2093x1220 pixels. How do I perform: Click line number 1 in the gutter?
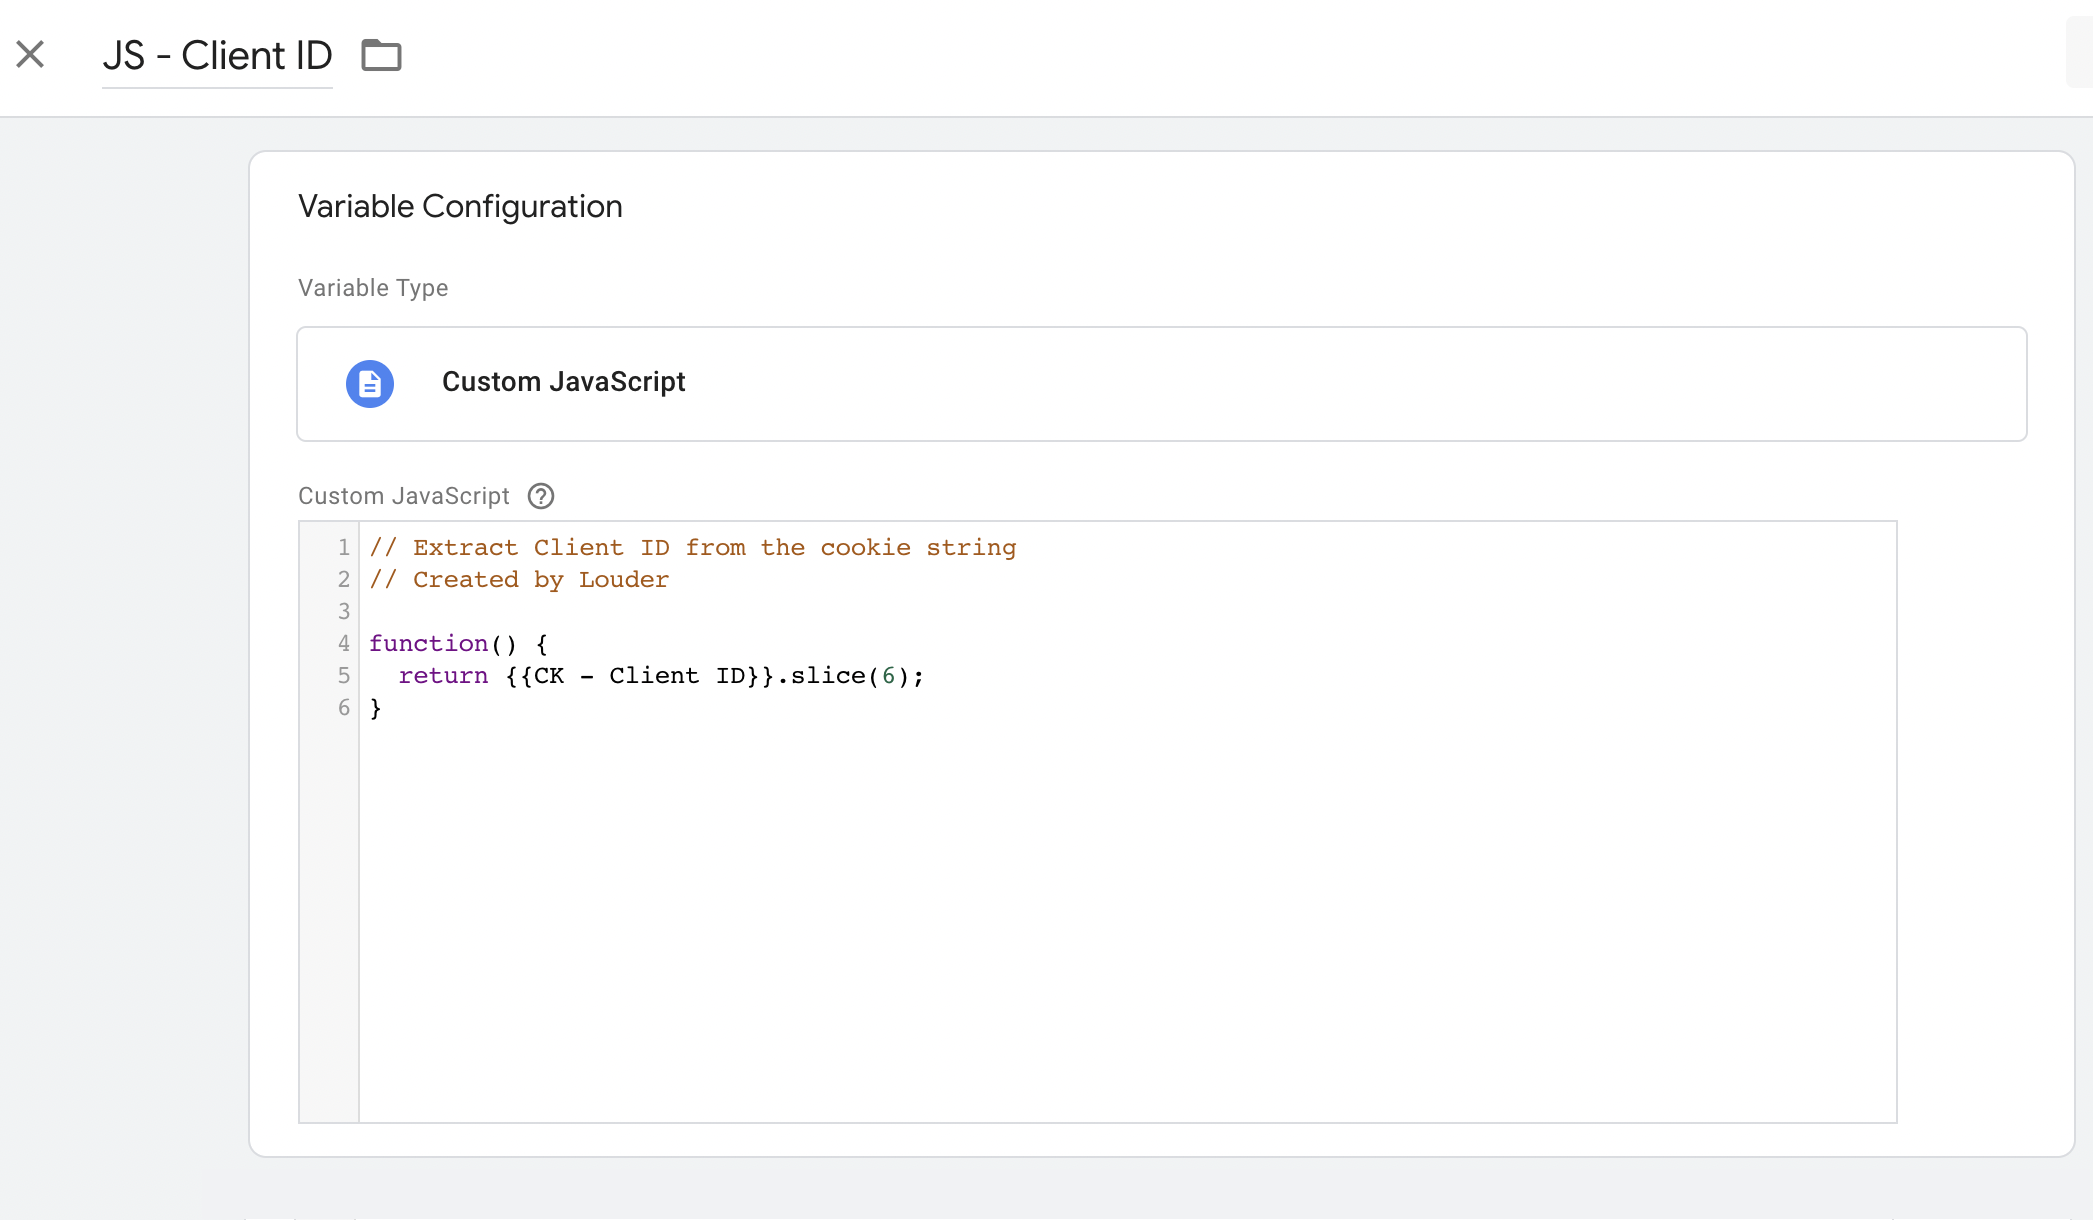pyautogui.click(x=344, y=548)
